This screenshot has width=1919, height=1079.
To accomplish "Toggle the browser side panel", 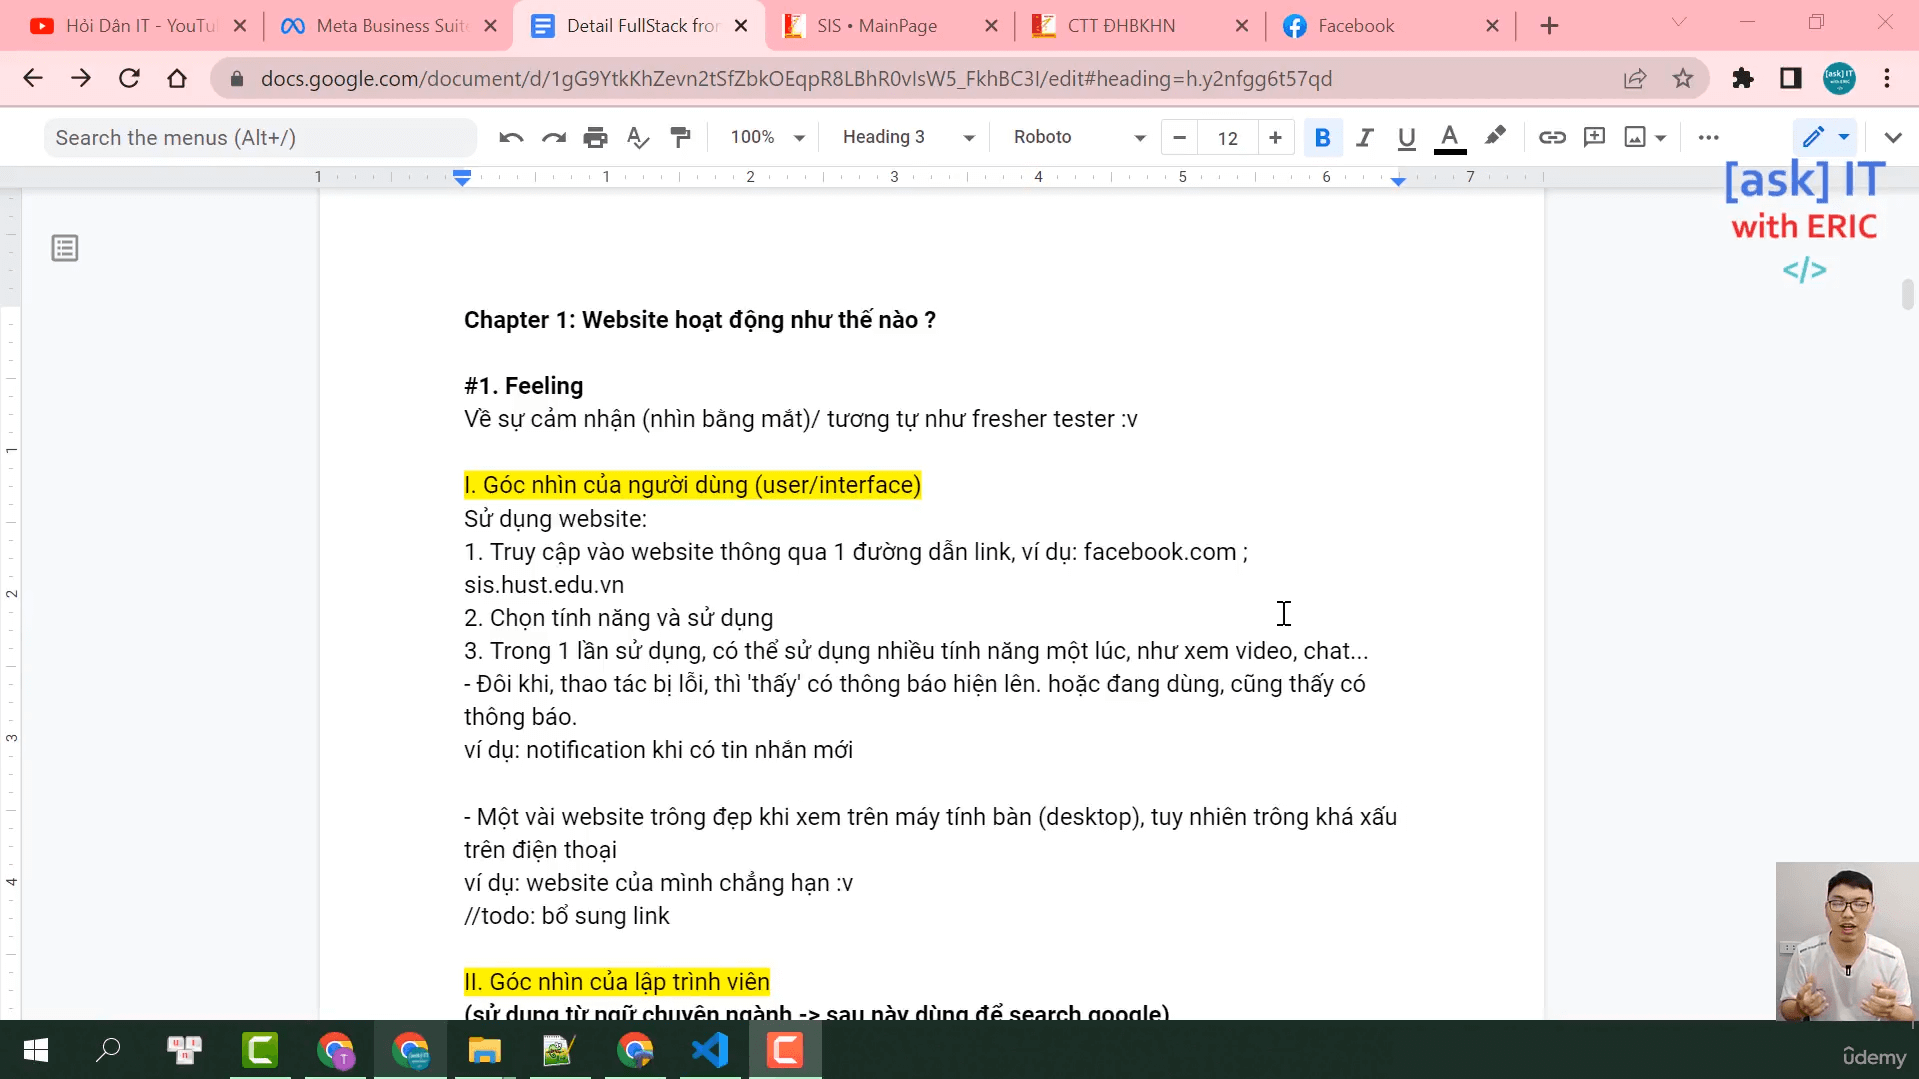I will pos(1791,79).
